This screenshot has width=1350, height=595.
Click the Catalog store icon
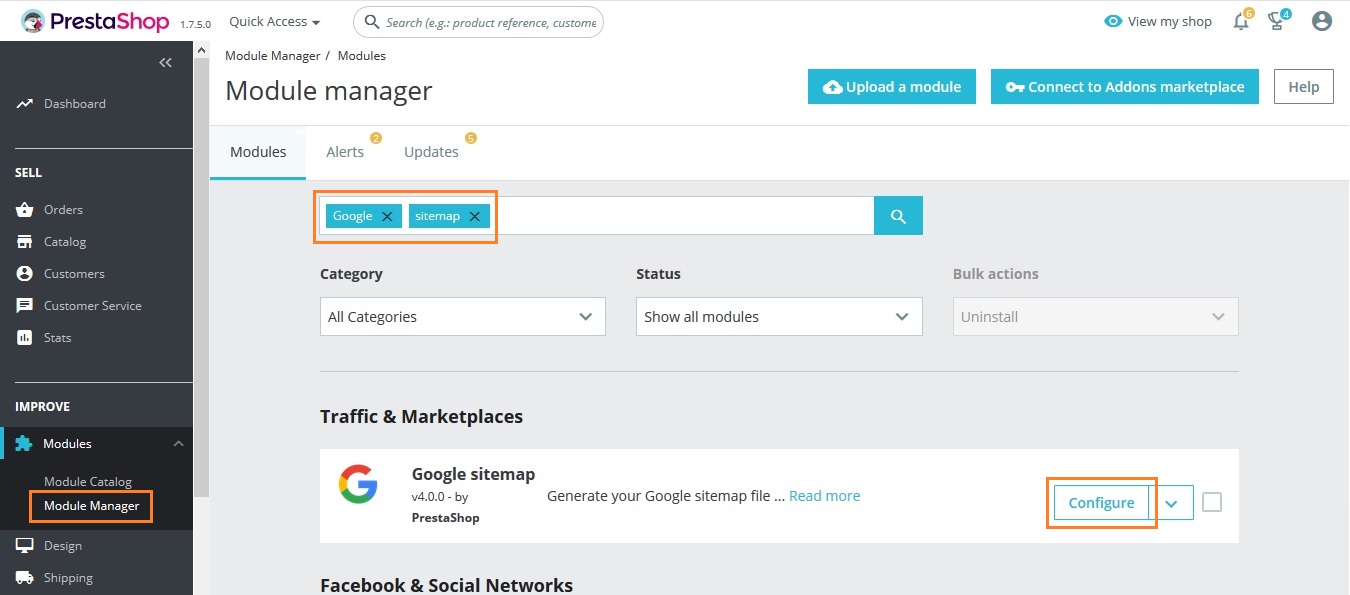25,242
